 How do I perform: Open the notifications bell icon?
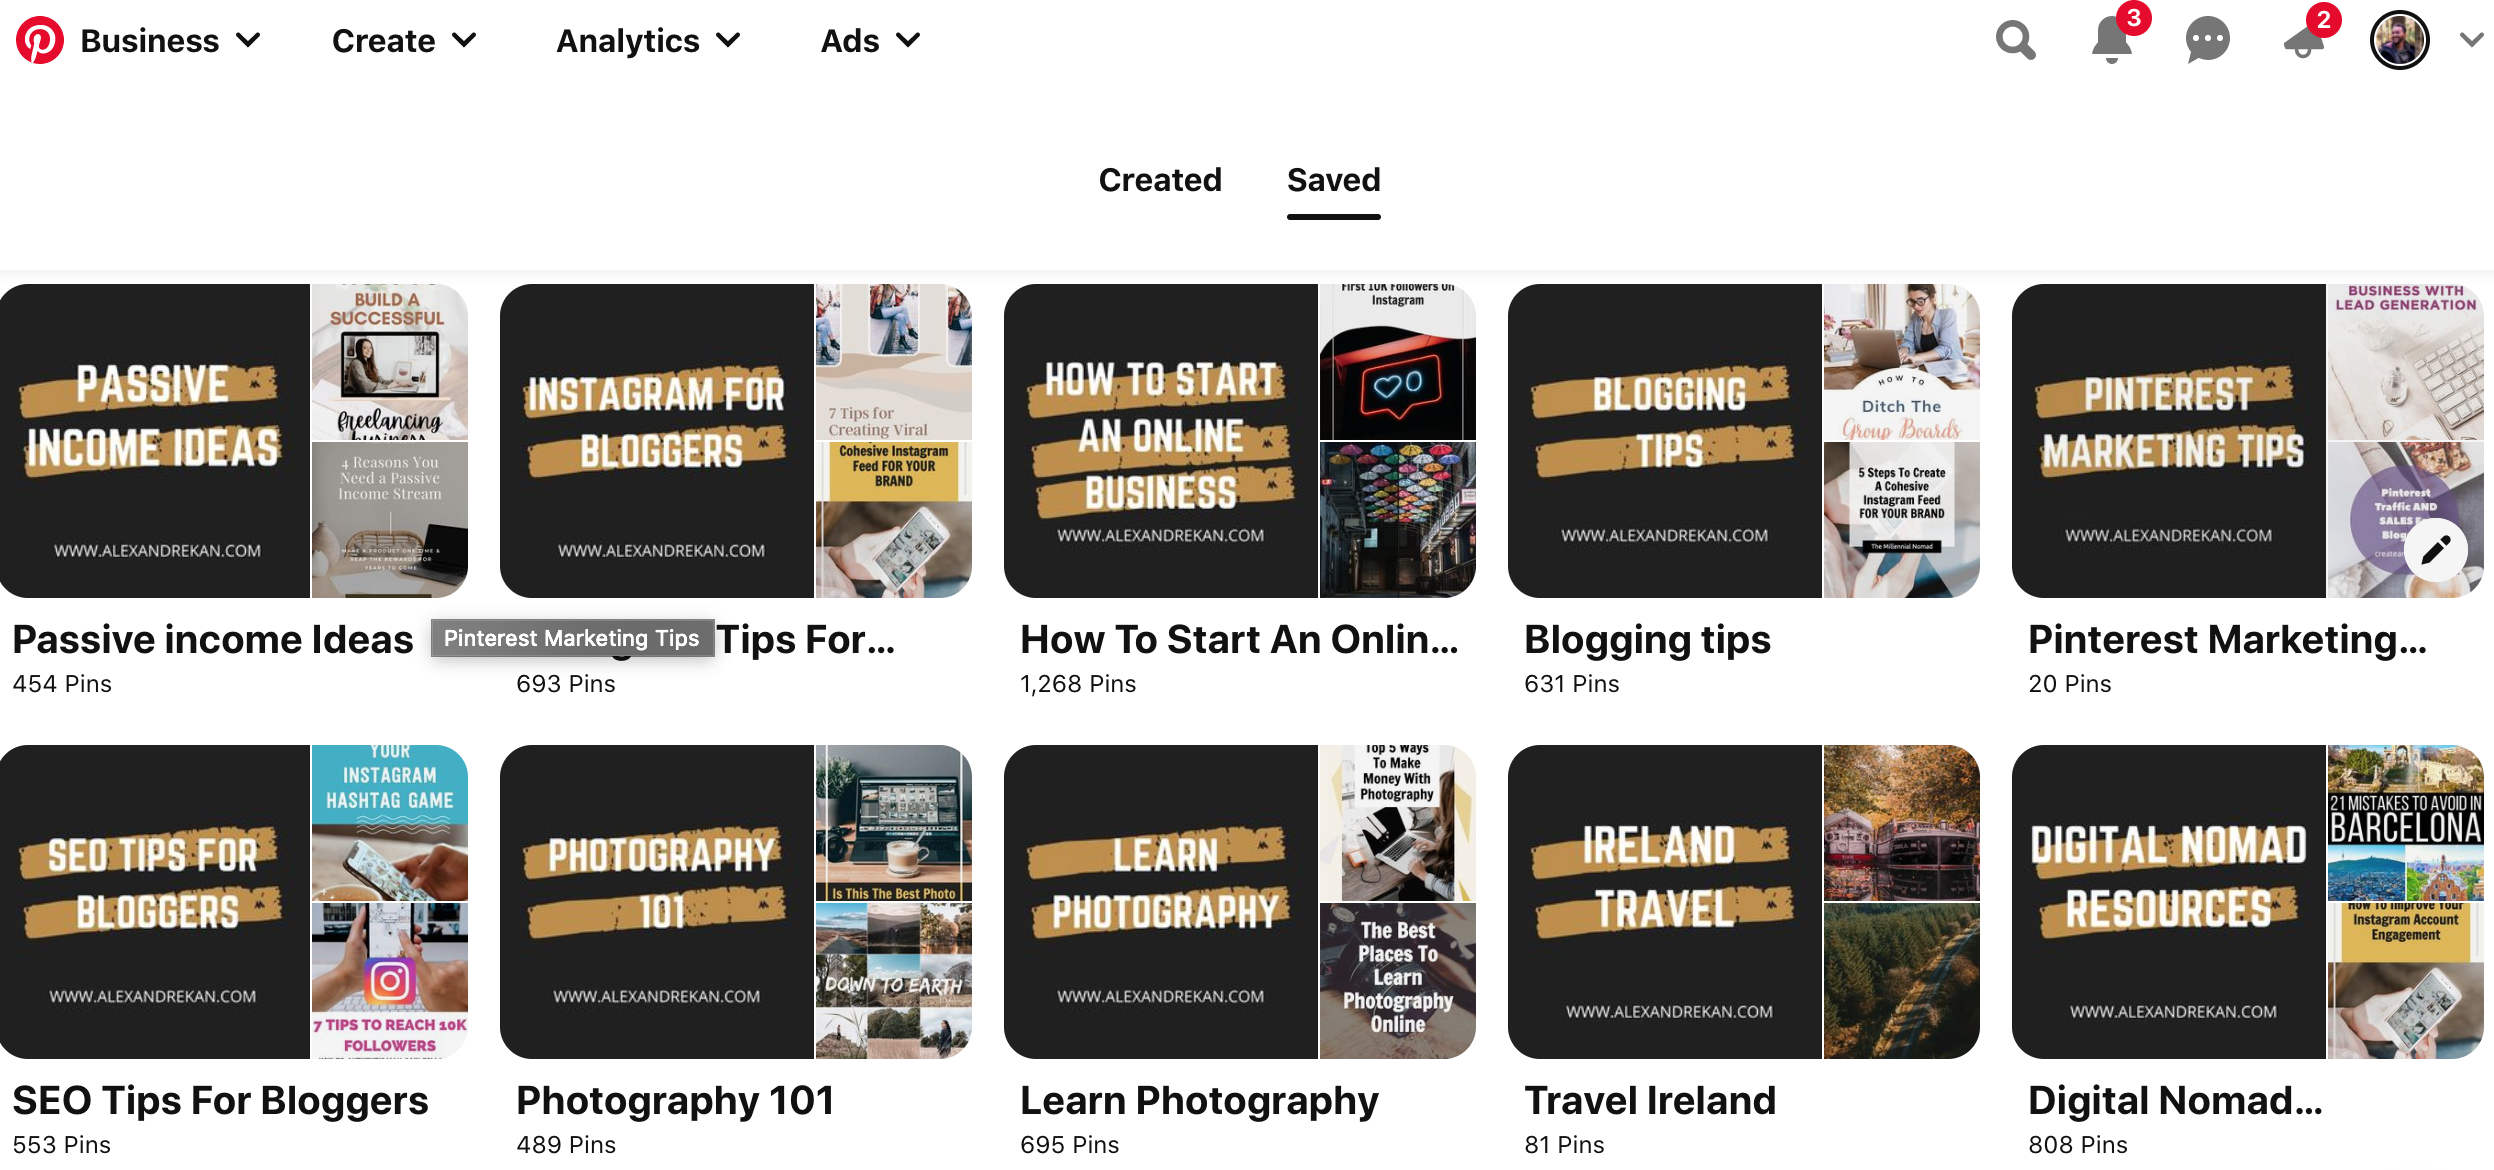2111,40
